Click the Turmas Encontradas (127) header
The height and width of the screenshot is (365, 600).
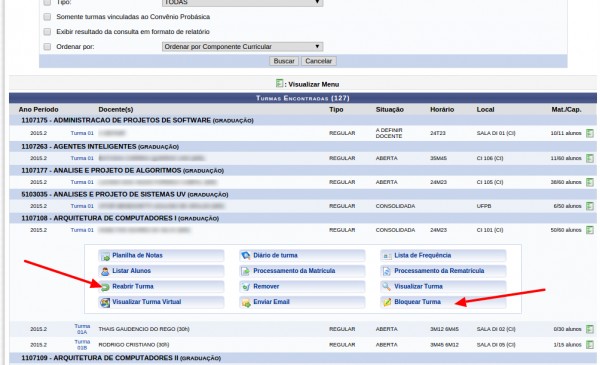coord(303,98)
